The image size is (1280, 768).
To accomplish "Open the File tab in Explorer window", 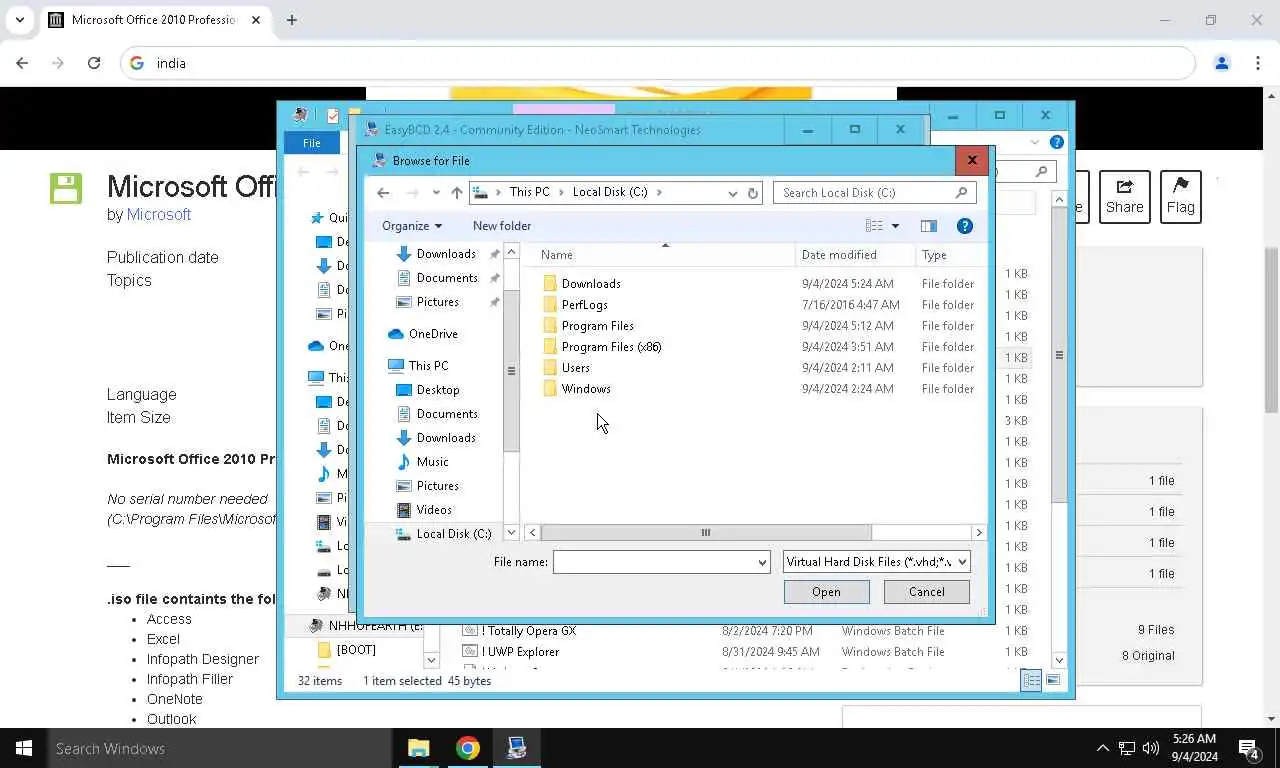I will coord(312,143).
